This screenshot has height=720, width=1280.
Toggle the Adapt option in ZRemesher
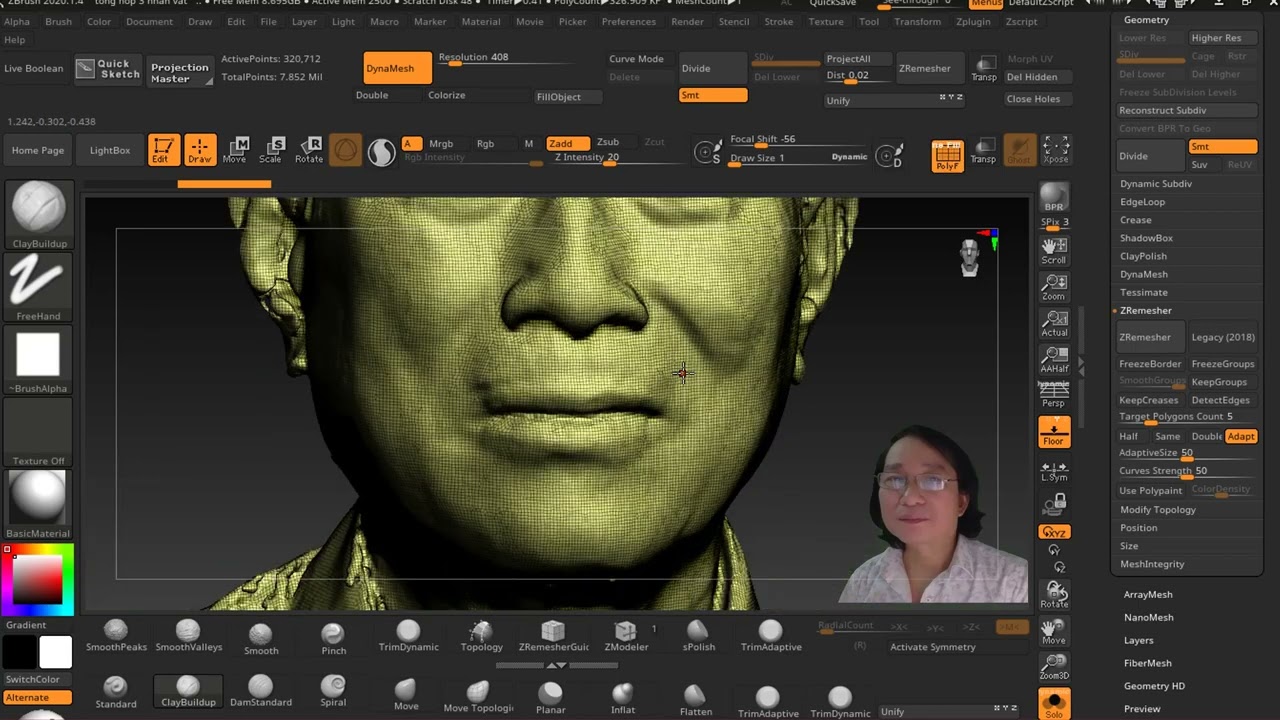(1241, 436)
